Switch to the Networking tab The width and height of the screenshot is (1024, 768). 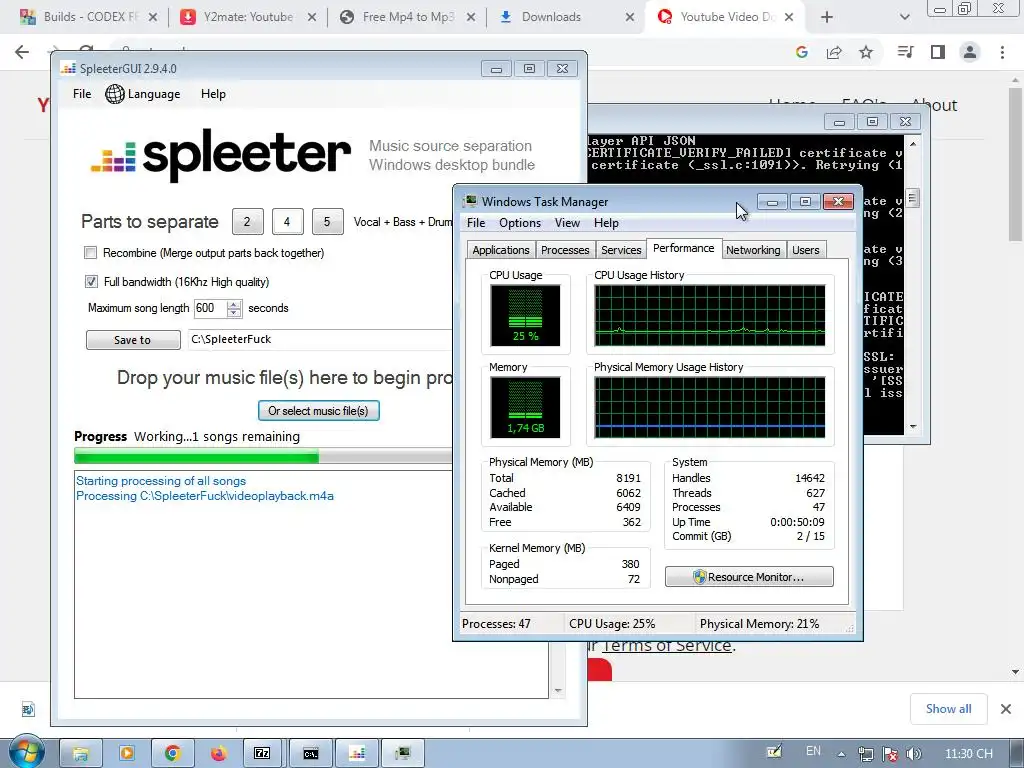click(753, 250)
